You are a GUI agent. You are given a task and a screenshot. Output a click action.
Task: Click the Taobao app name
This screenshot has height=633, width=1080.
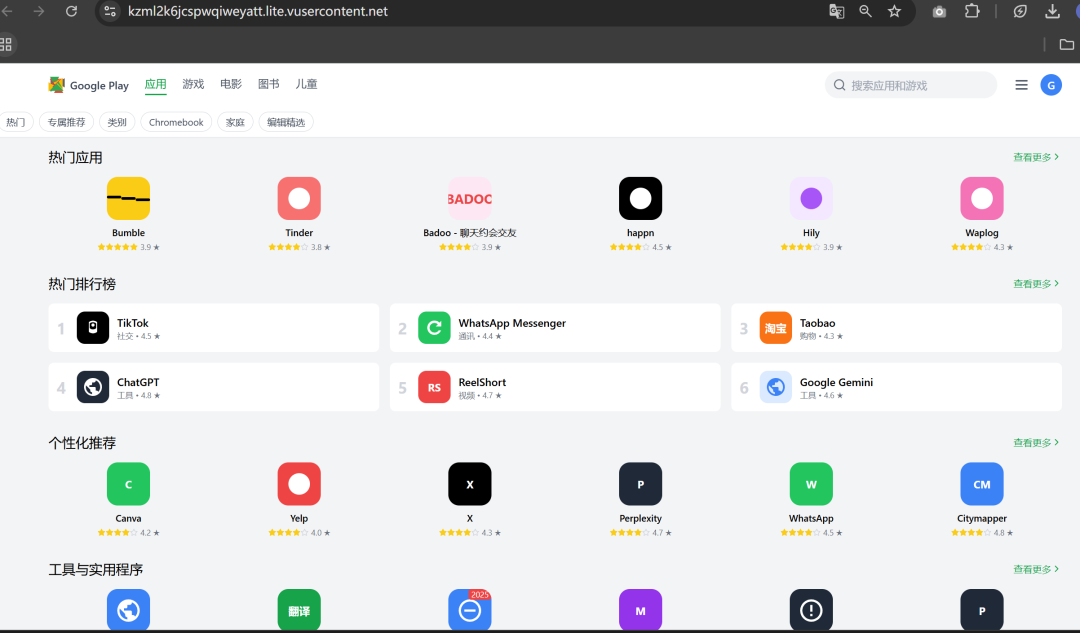click(x=818, y=323)
